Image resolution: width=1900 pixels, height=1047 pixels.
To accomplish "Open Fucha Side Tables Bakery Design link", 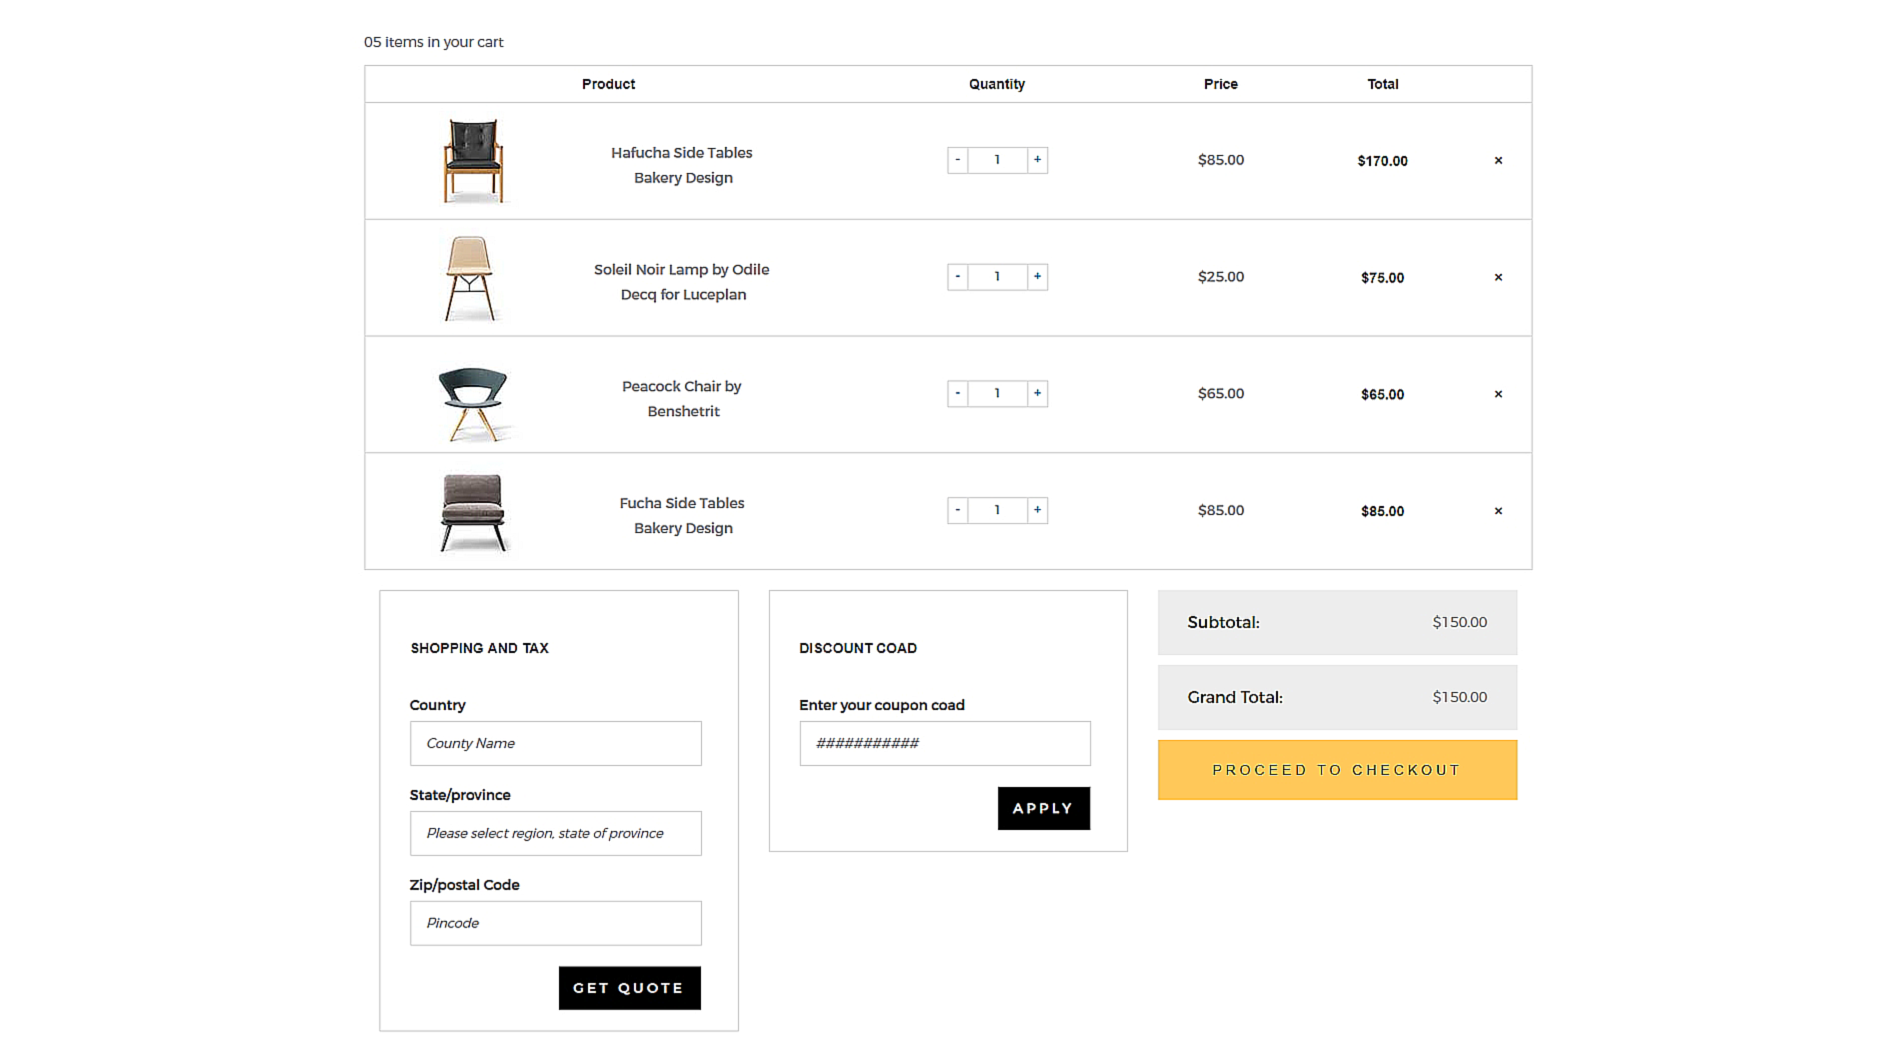I will (x=682, y=516).
